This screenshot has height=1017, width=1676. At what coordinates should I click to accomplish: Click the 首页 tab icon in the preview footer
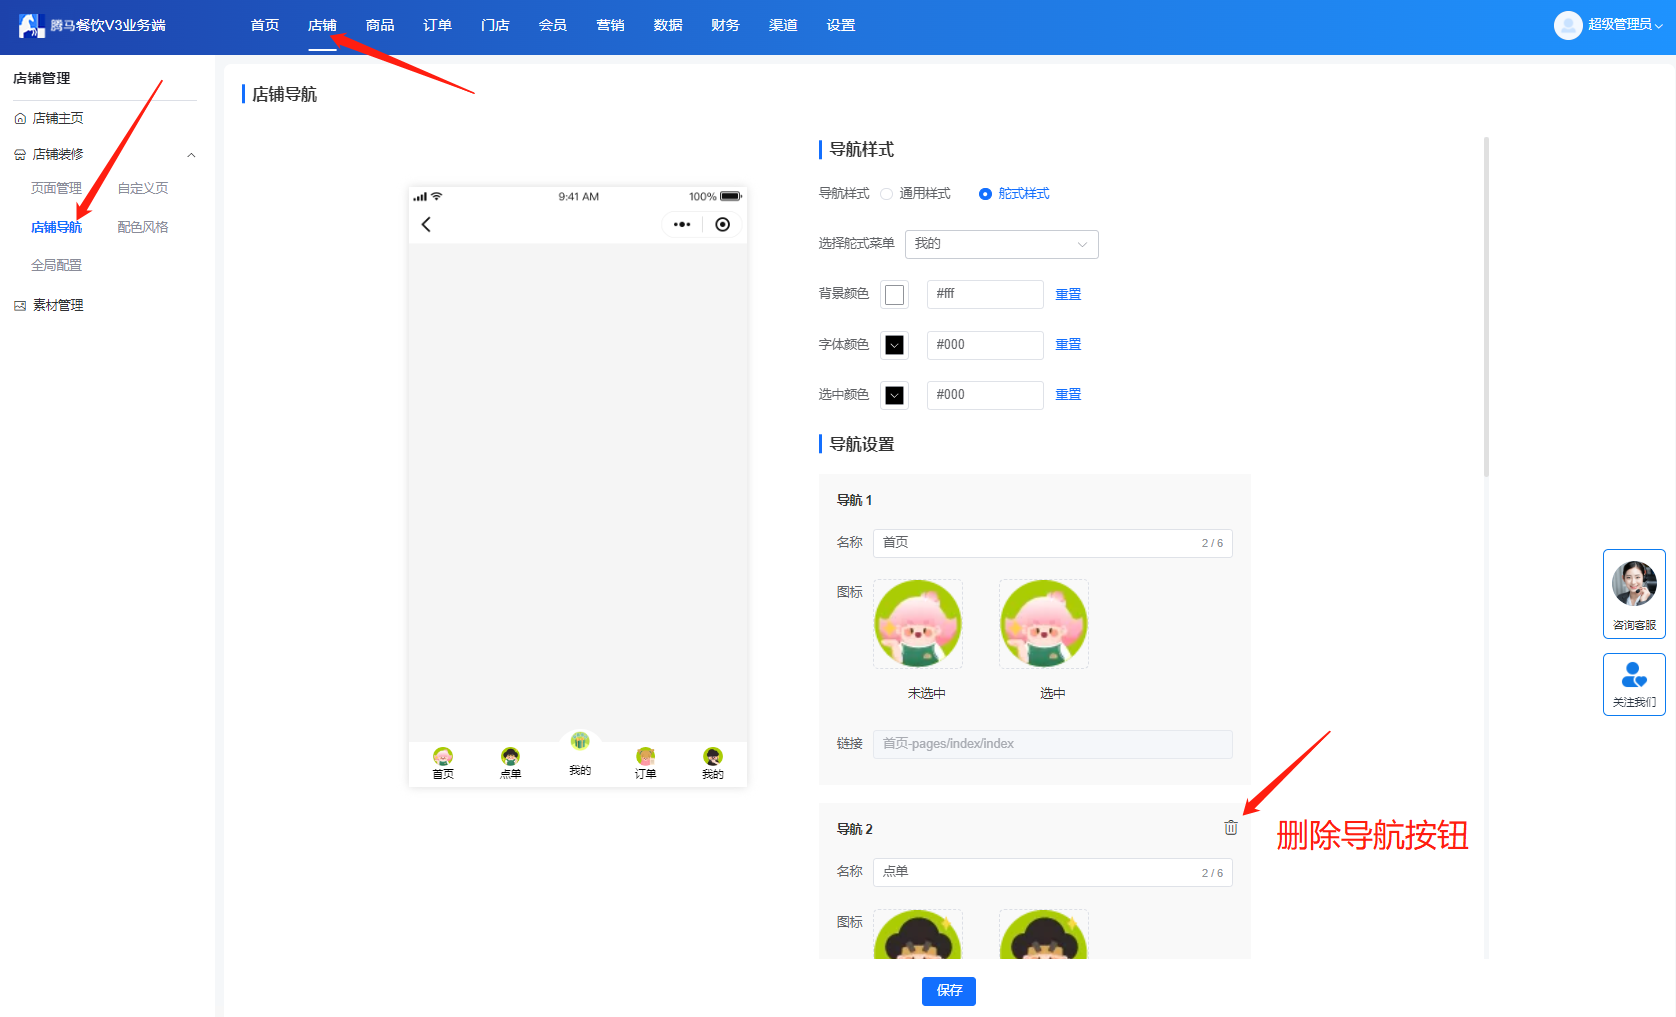443,756
